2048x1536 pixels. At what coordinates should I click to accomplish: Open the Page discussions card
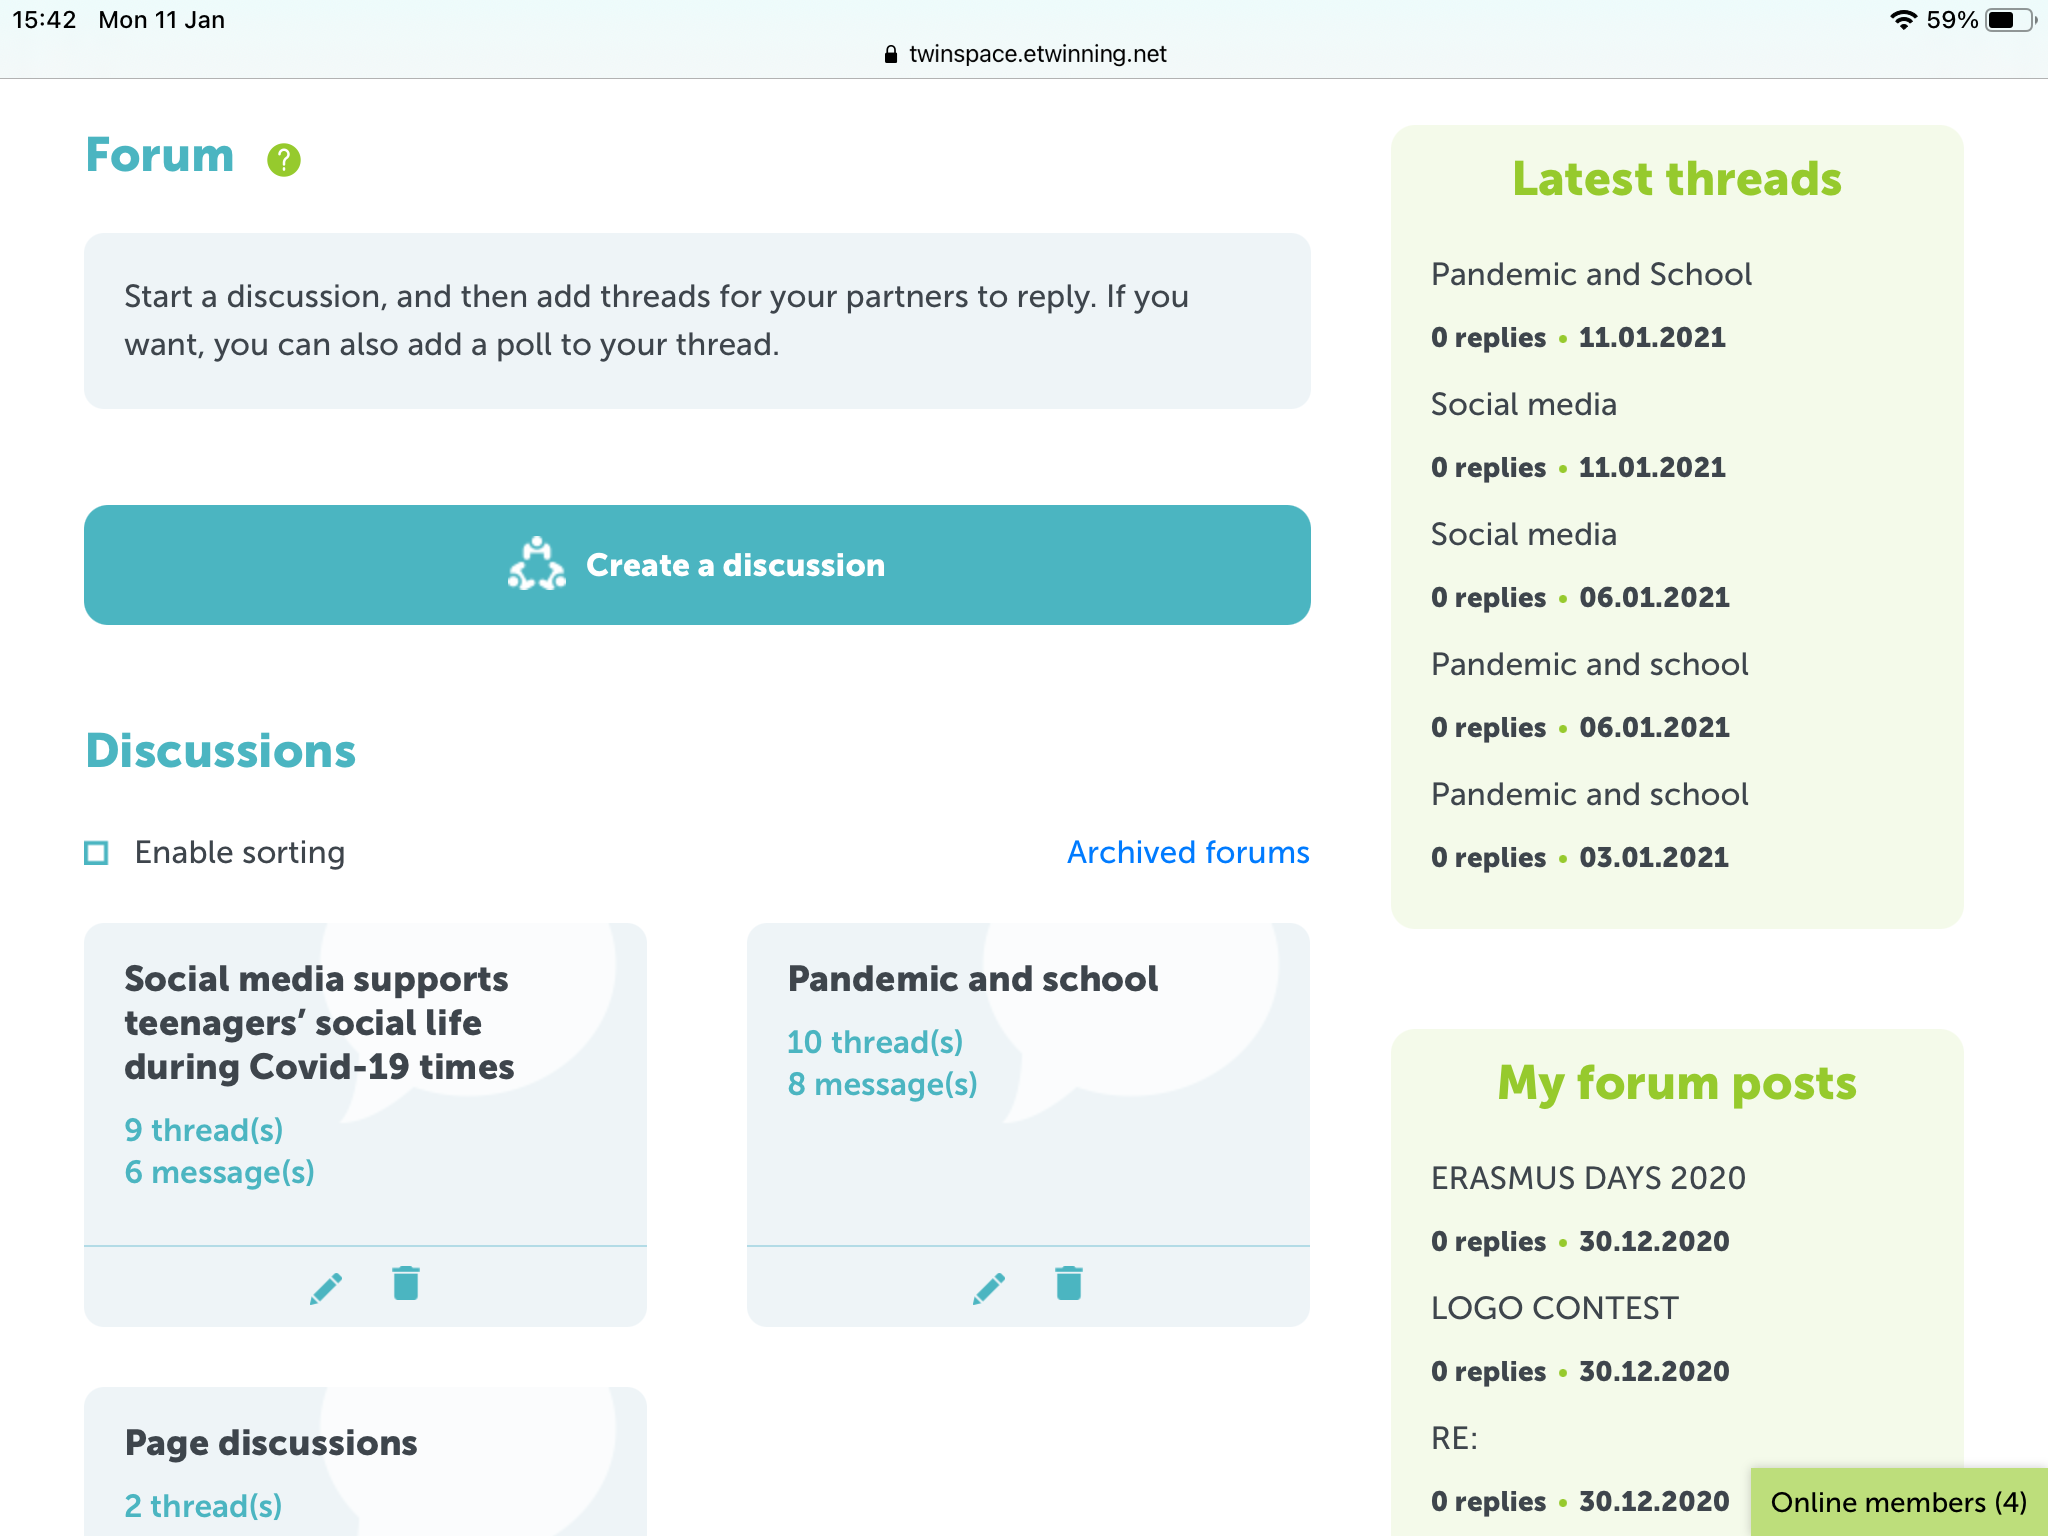tap(271, 1443)
